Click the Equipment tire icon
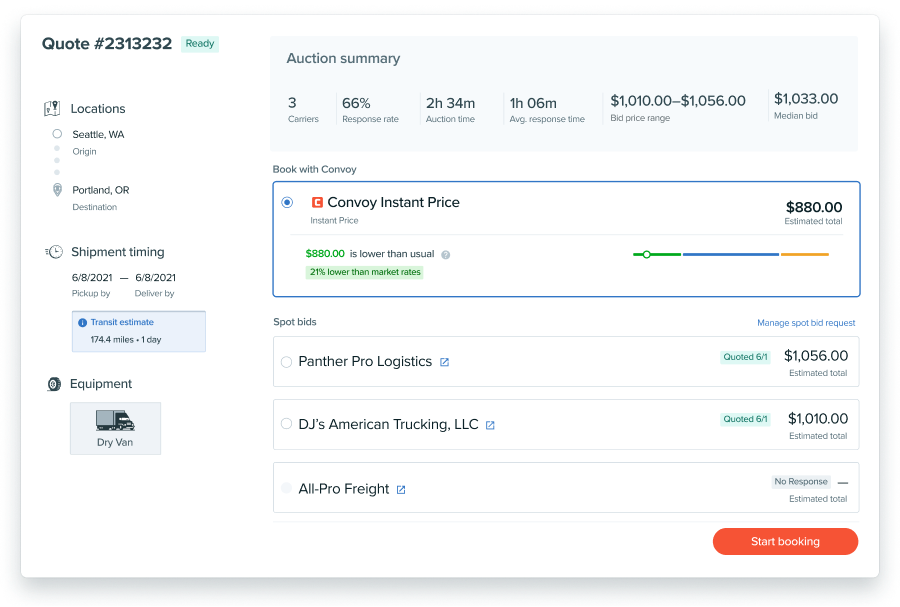This screenshot has width=900, height=607. [x=54, y=384]
